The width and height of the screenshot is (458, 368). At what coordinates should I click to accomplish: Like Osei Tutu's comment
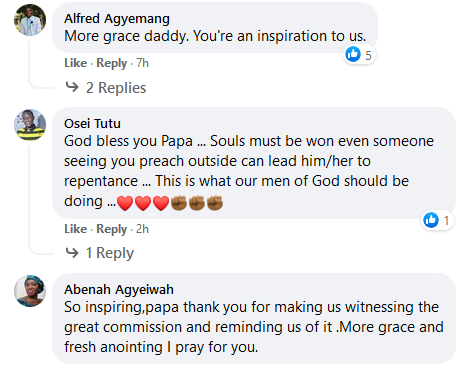pyautogui.click(x=76, y=229)
